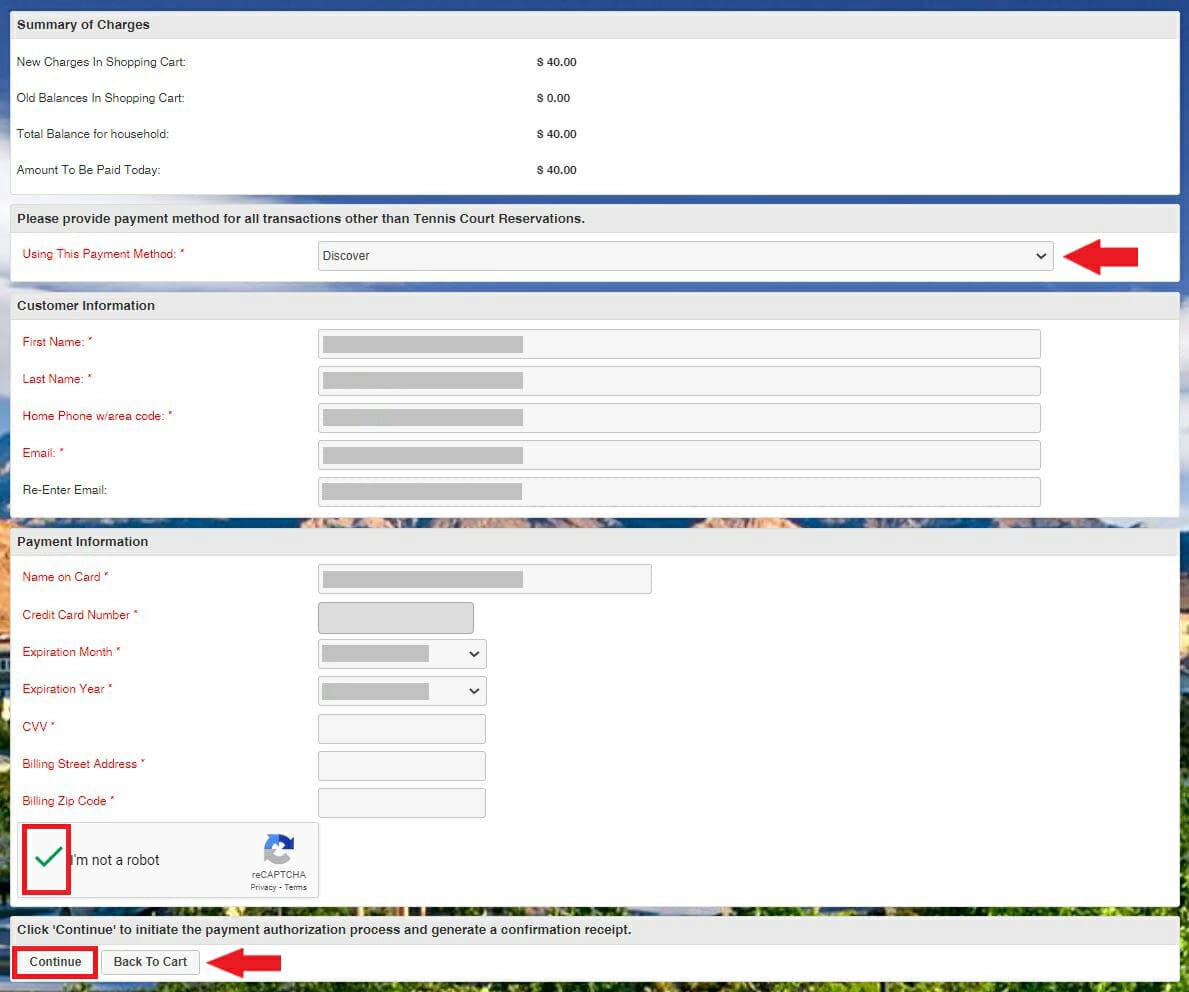Focus the Credit Card Number field
The image size is (1189, 992).
[396, 618]
